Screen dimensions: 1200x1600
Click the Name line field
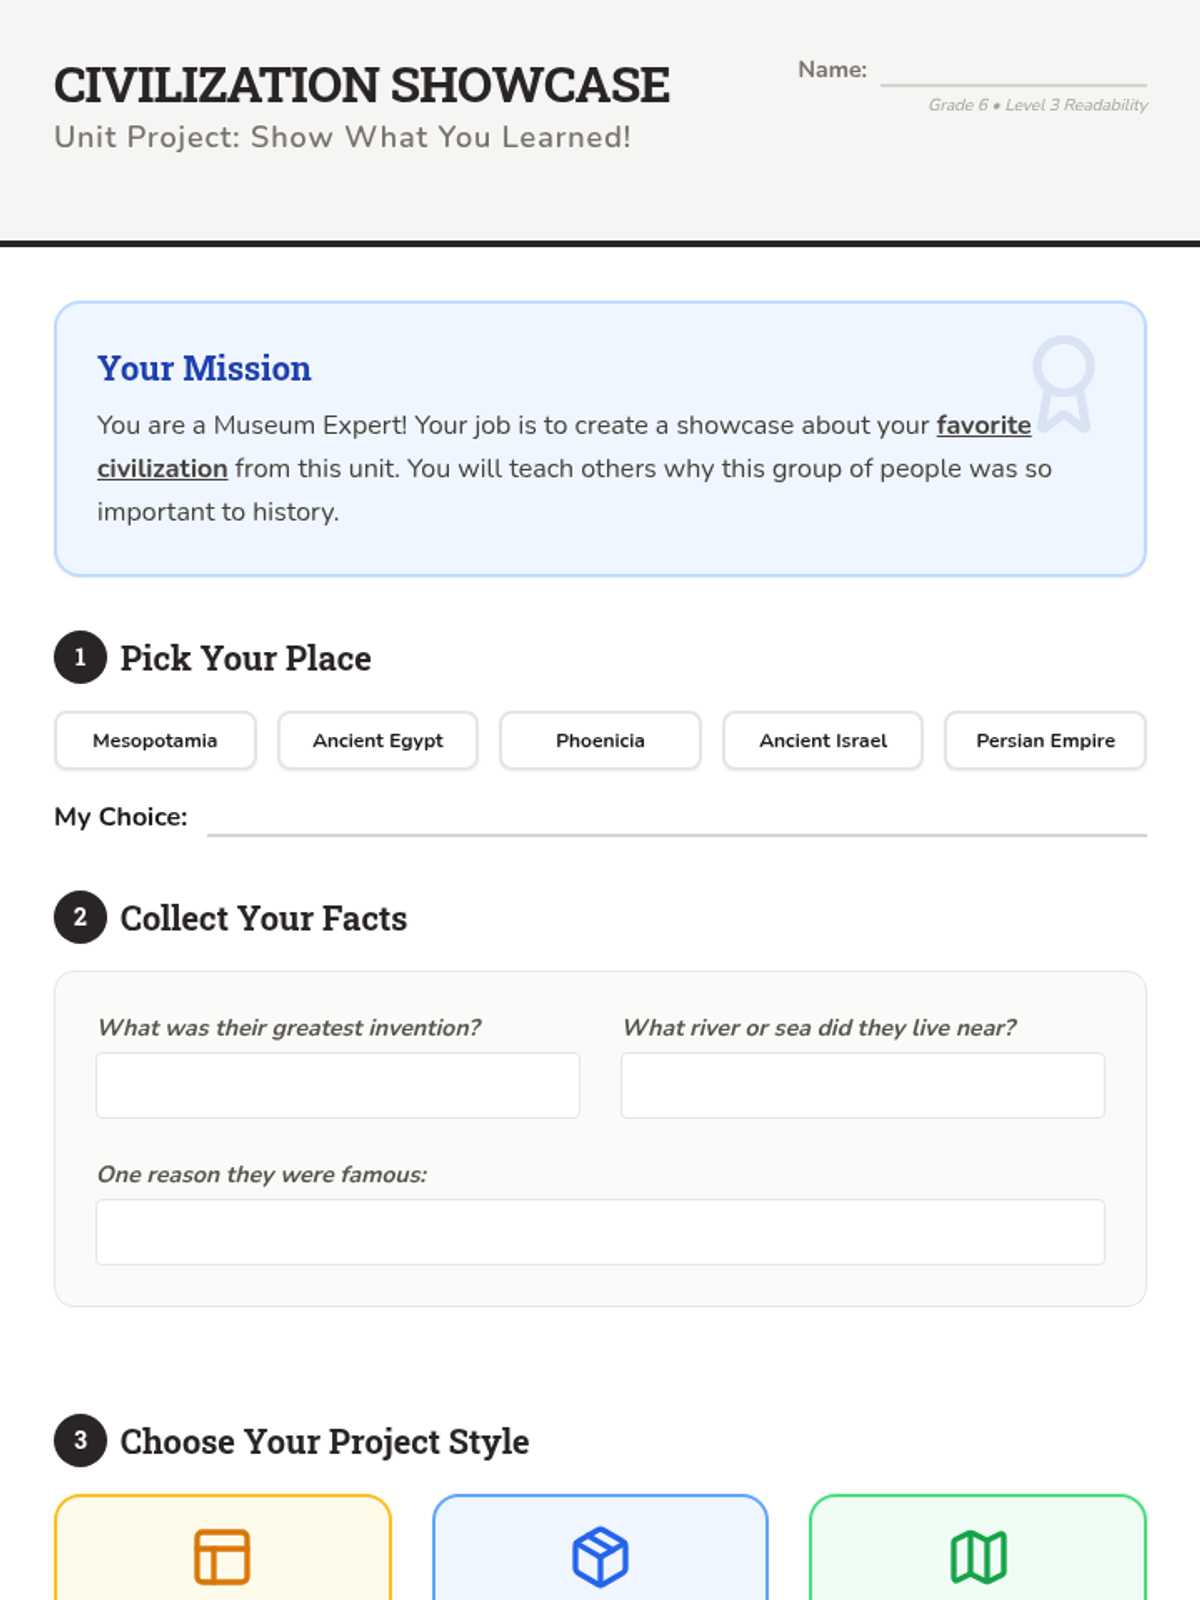[1013, 72]
